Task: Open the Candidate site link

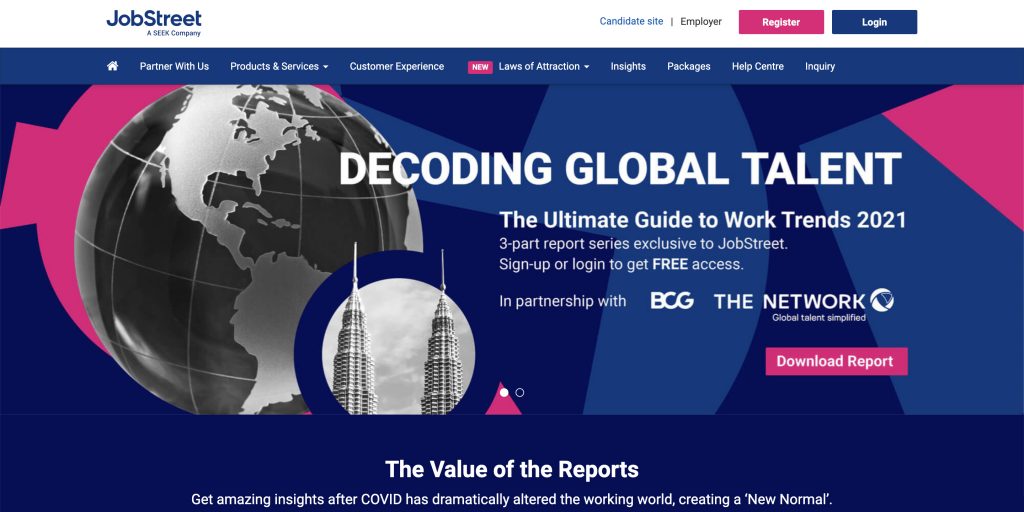Action: coord(631,22)
